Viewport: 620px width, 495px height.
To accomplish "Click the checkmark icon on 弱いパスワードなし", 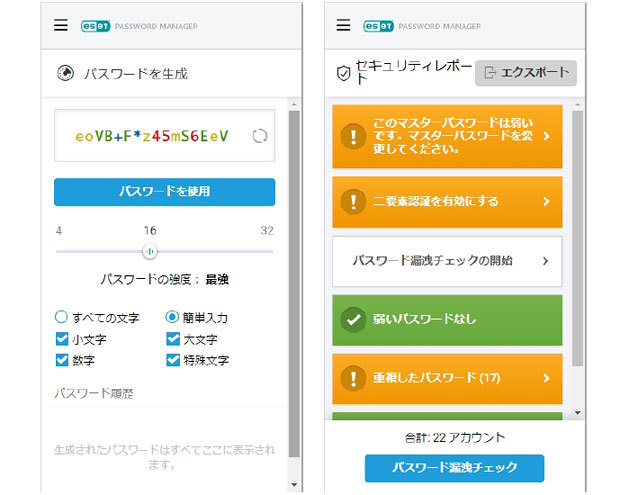I will pos(351,320).
